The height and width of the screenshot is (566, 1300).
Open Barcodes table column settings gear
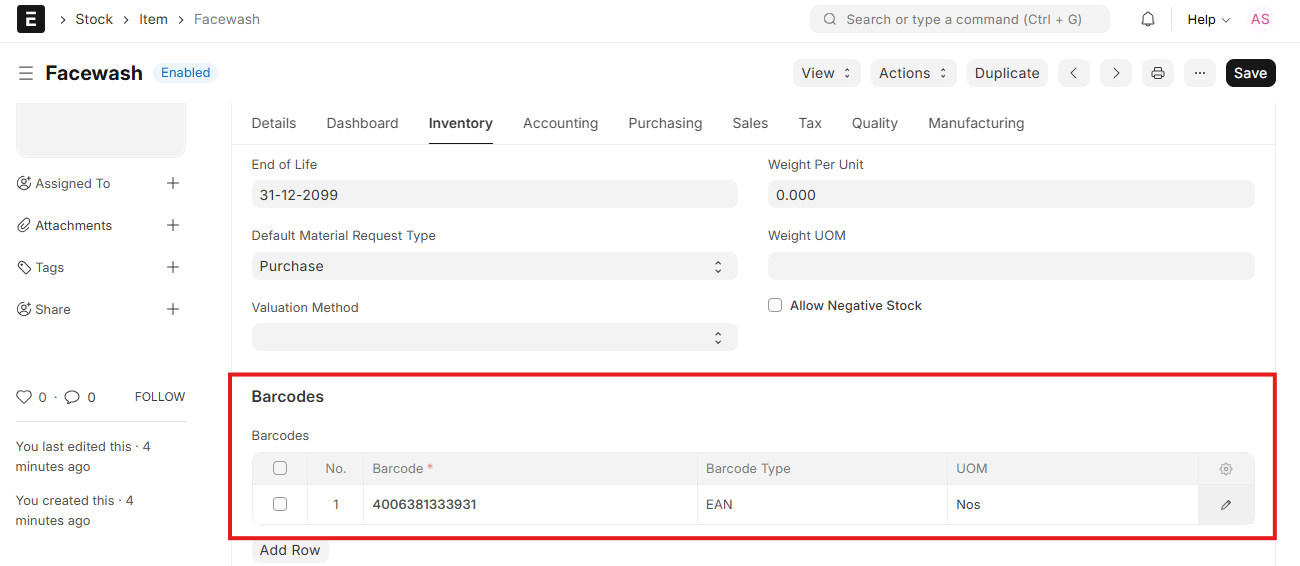click(x=1226, y=469)
